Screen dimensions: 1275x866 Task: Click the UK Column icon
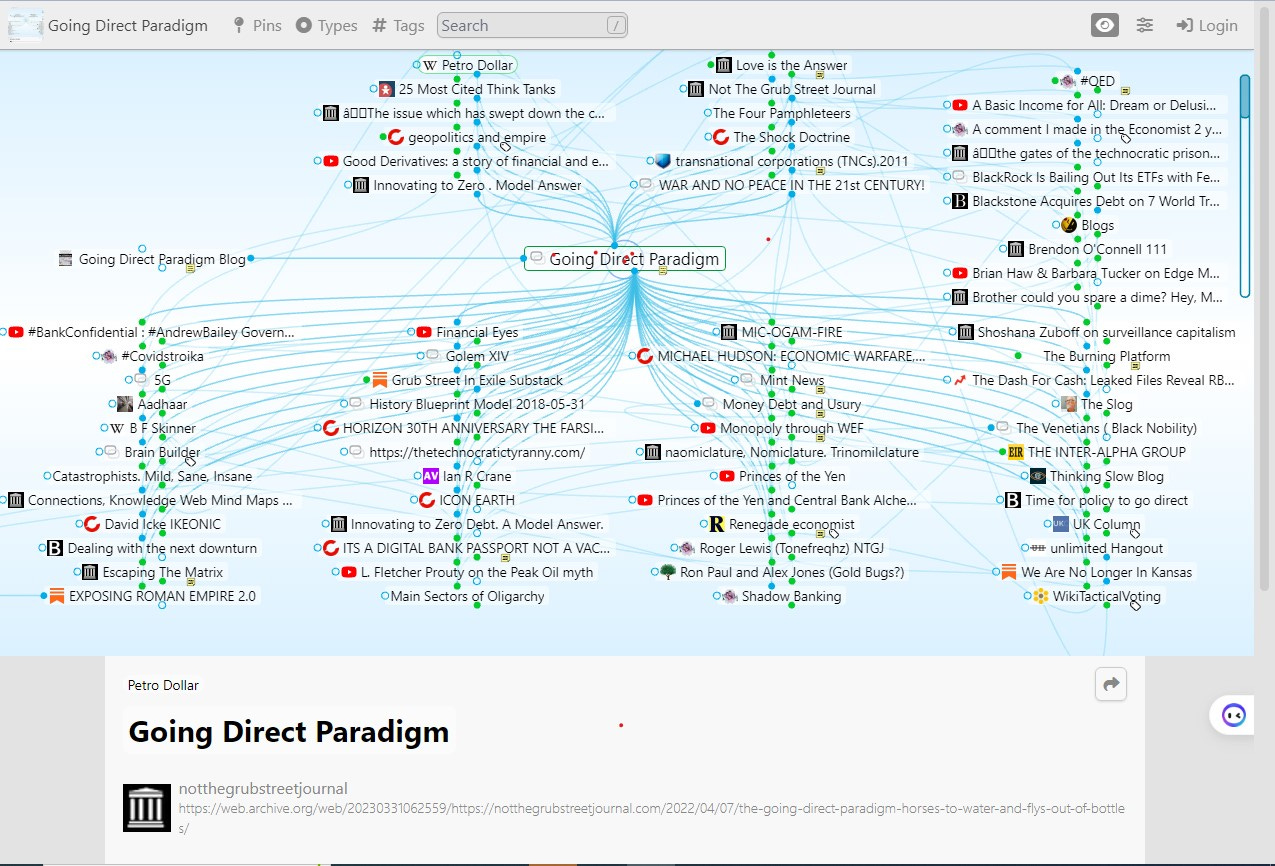pyautogui.click(x=1060, y=524)
